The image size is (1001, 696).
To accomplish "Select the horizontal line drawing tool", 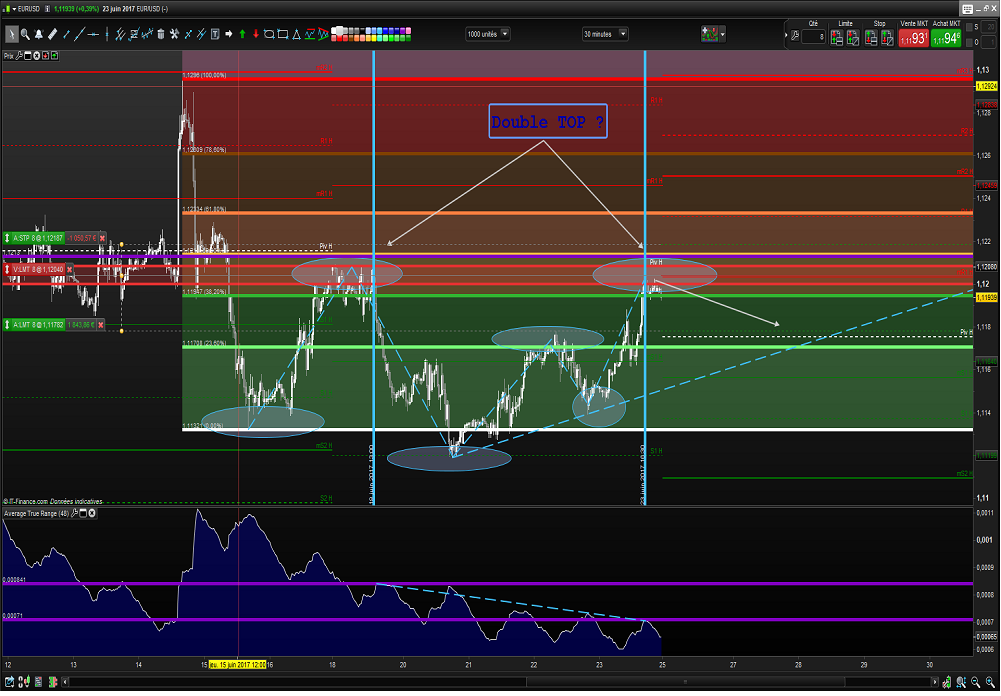I will click(x=93, y=34).
